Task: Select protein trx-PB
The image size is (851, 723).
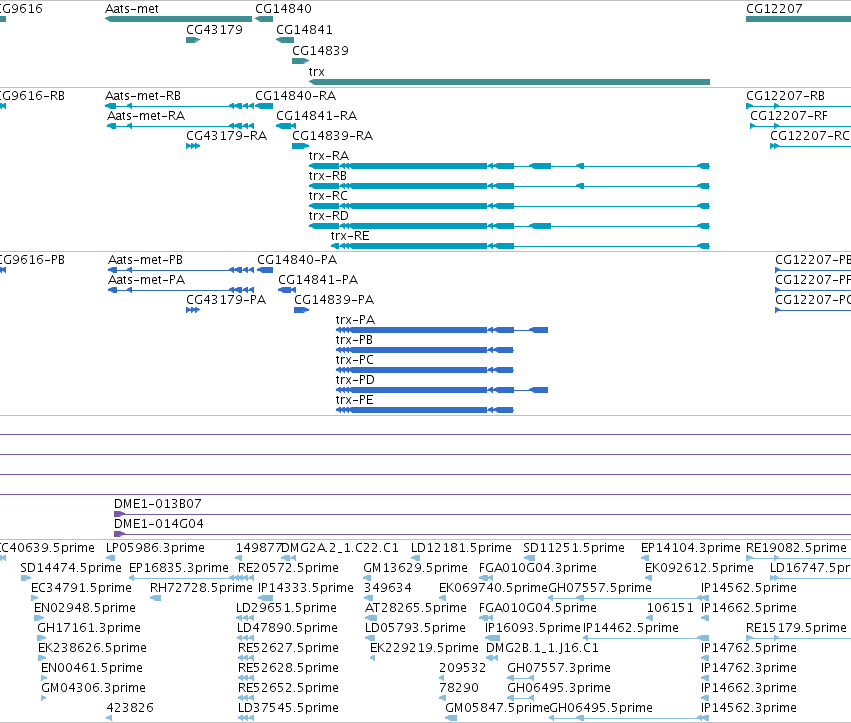Action: [424, 350]
